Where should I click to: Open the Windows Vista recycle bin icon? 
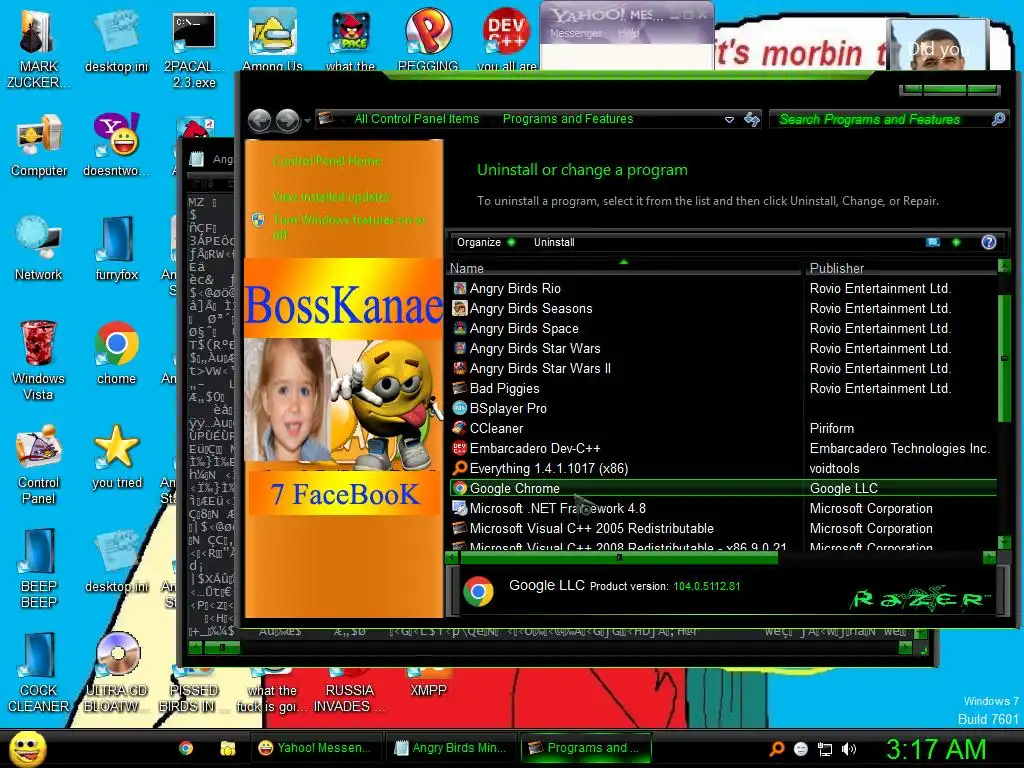point(39,360)
